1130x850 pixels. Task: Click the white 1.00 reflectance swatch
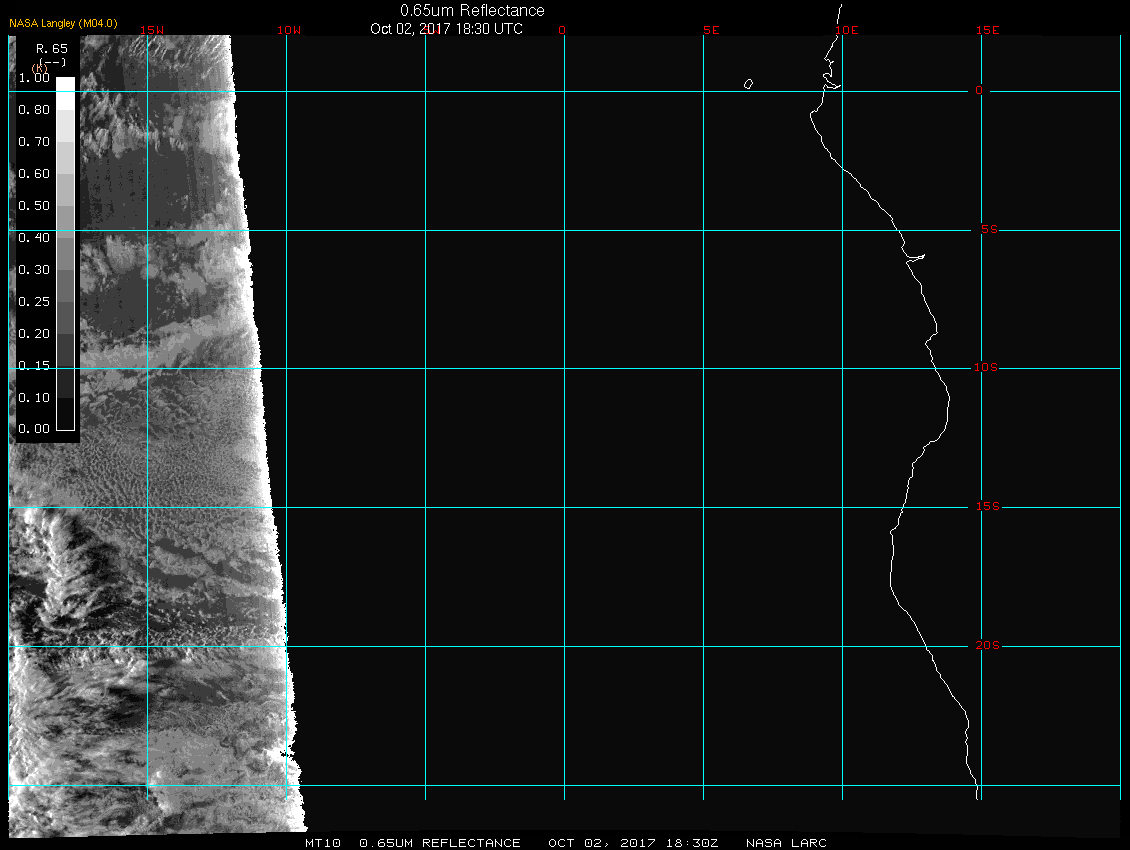(x=65, y=84)
